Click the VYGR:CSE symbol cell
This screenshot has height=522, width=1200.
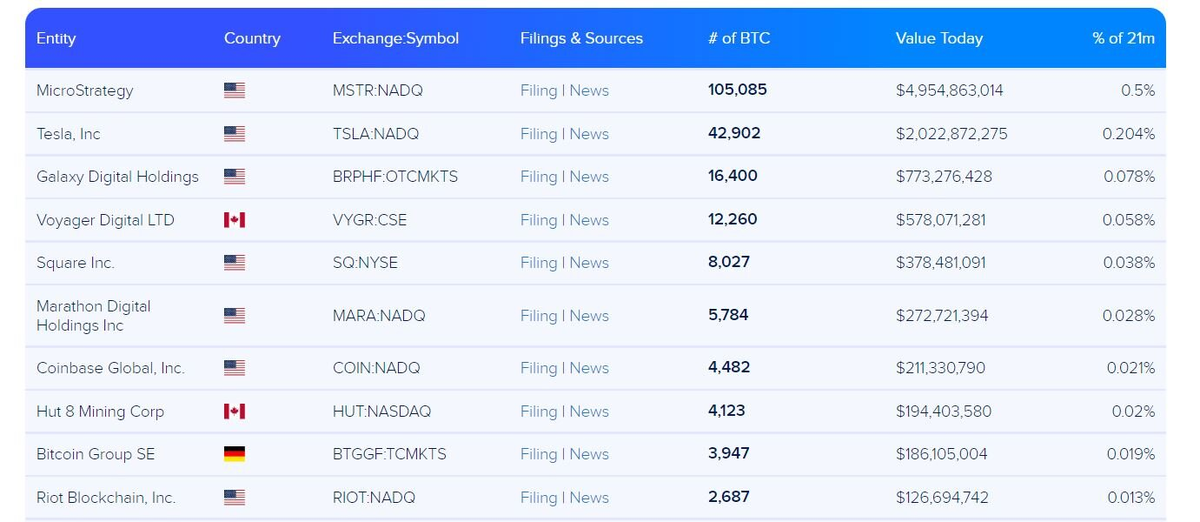[370, 219]
